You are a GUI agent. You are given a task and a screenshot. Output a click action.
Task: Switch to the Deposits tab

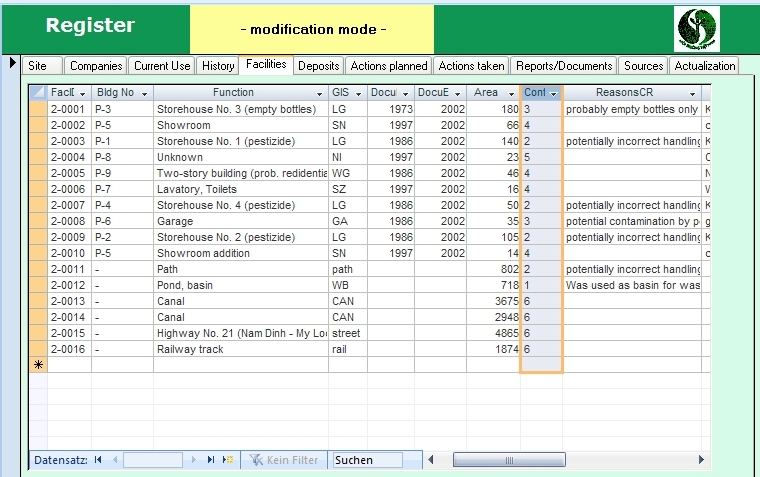[x=318, y=66]
